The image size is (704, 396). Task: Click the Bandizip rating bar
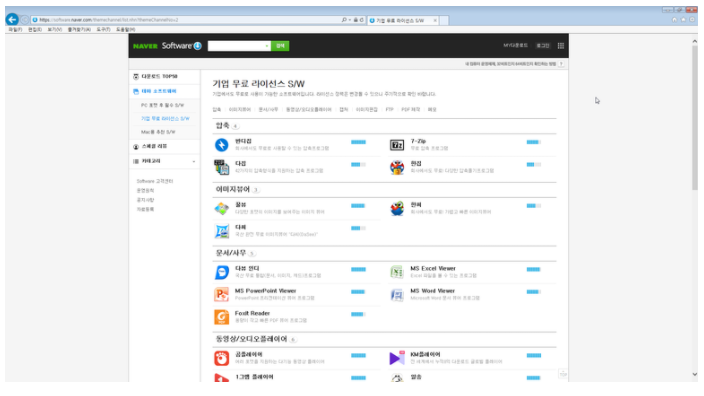pos(358,142)
